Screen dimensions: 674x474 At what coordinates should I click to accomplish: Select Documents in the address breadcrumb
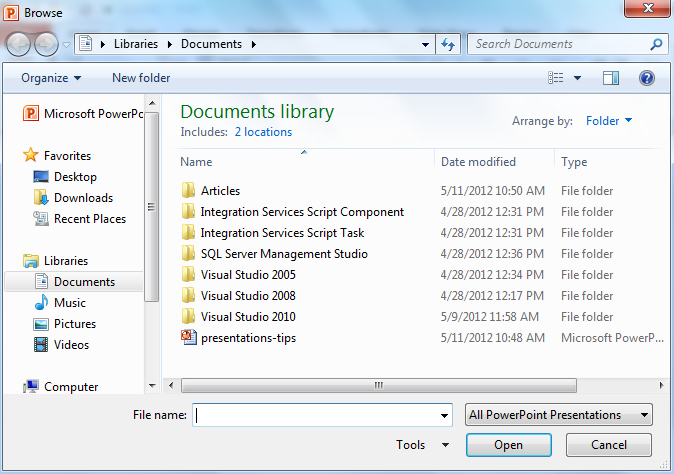211,44
